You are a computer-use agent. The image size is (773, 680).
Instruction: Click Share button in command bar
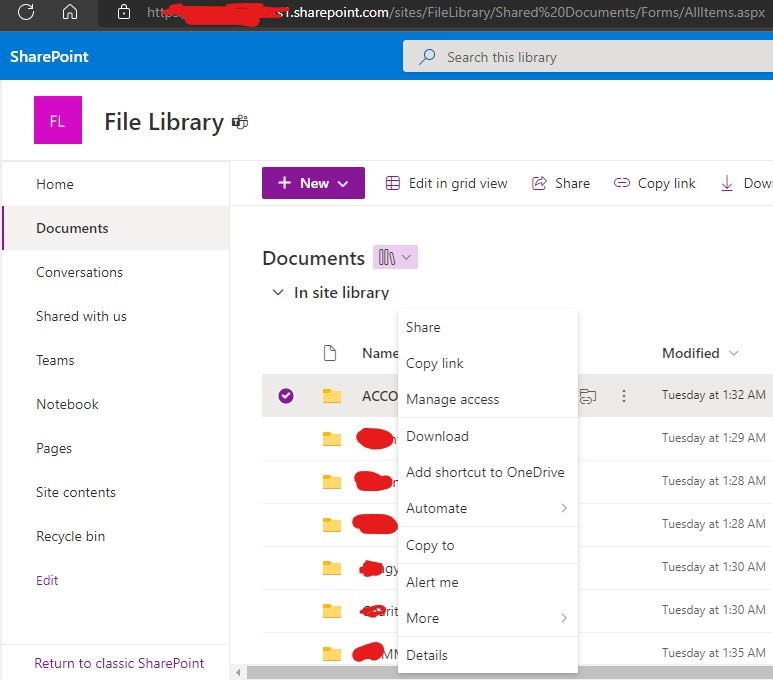[x=561, y=183]
